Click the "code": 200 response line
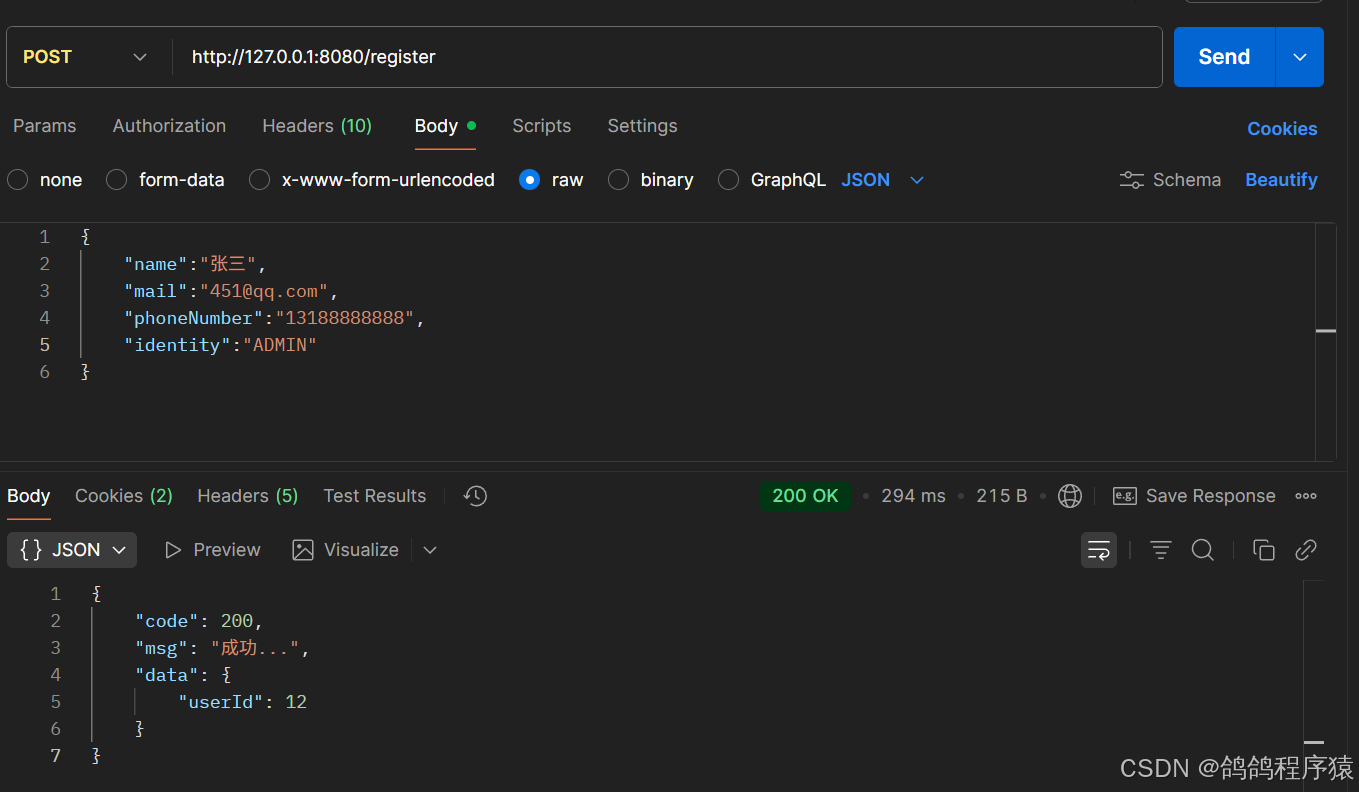The width and height of the screenshot is (1359, 792). [x=198, y=621]
